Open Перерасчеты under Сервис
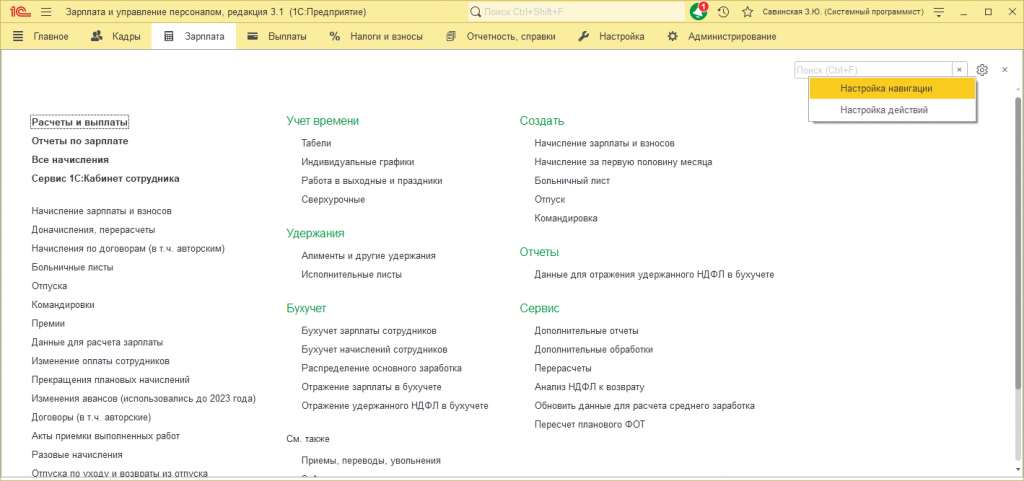The width and height of the screenshot is (1024, 481). pyautogui.click(x=563, y=368)
